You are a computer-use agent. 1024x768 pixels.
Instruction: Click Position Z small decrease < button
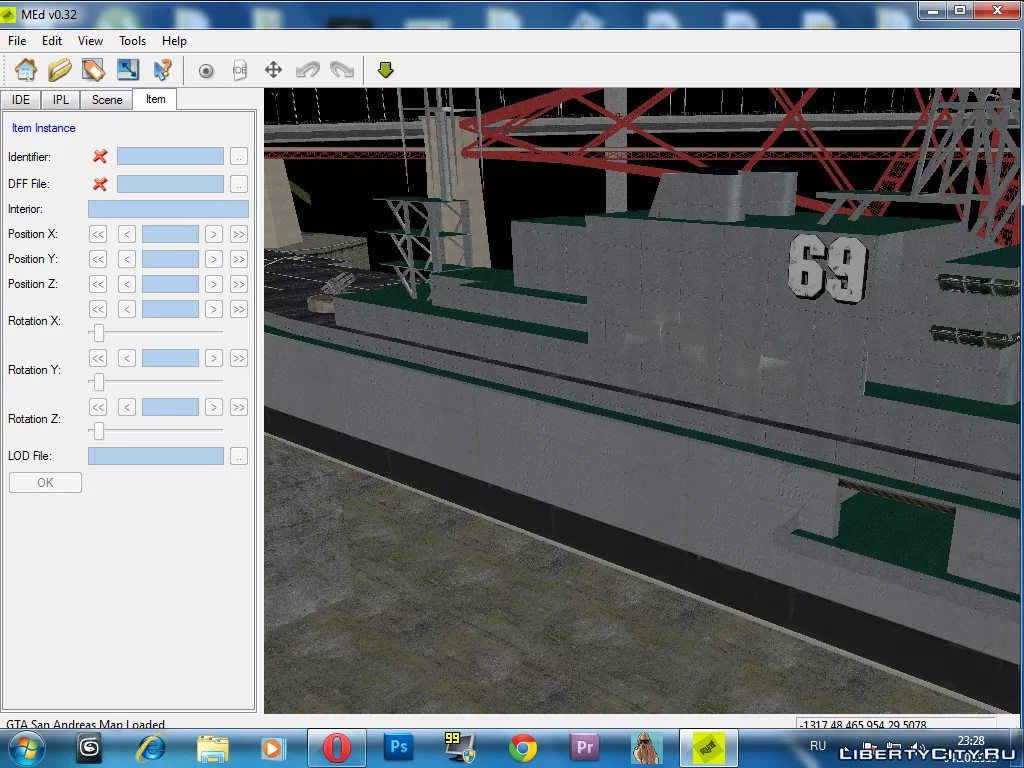click(x=127, y=284)
